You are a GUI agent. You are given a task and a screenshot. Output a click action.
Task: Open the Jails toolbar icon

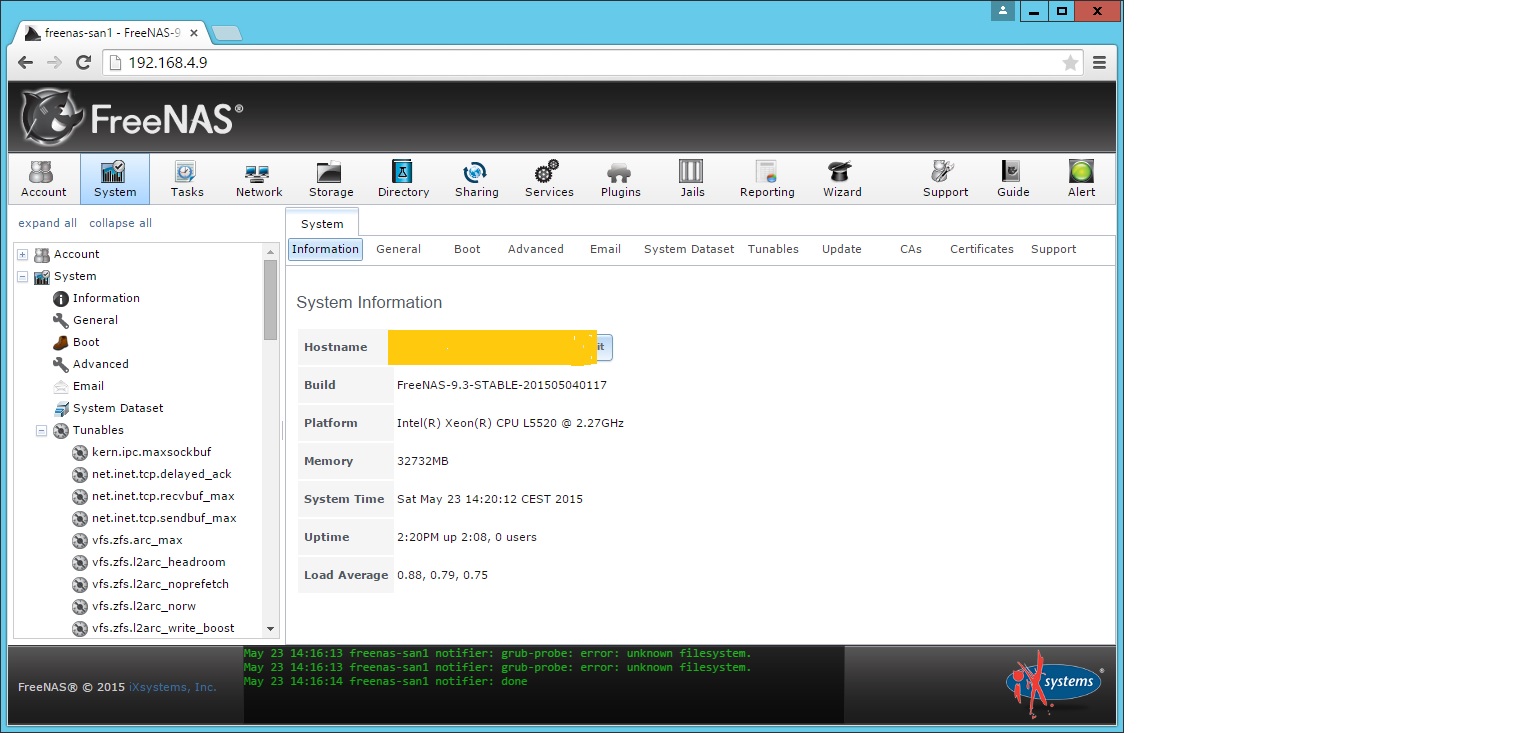point(692,179)
